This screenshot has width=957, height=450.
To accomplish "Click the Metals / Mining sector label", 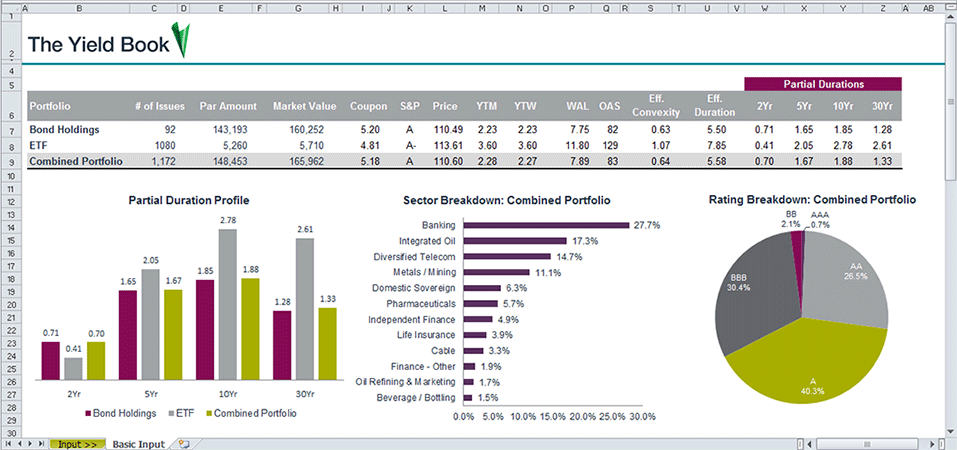I will point(425,272).
